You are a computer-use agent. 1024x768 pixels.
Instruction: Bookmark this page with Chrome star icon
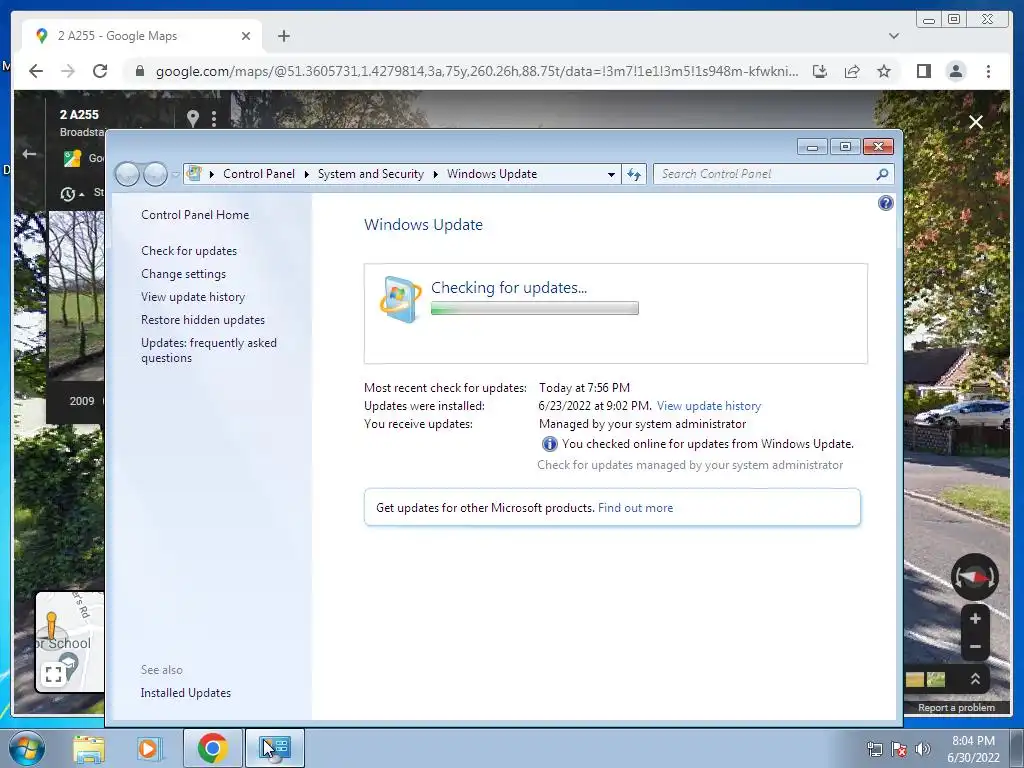point(884,71)
